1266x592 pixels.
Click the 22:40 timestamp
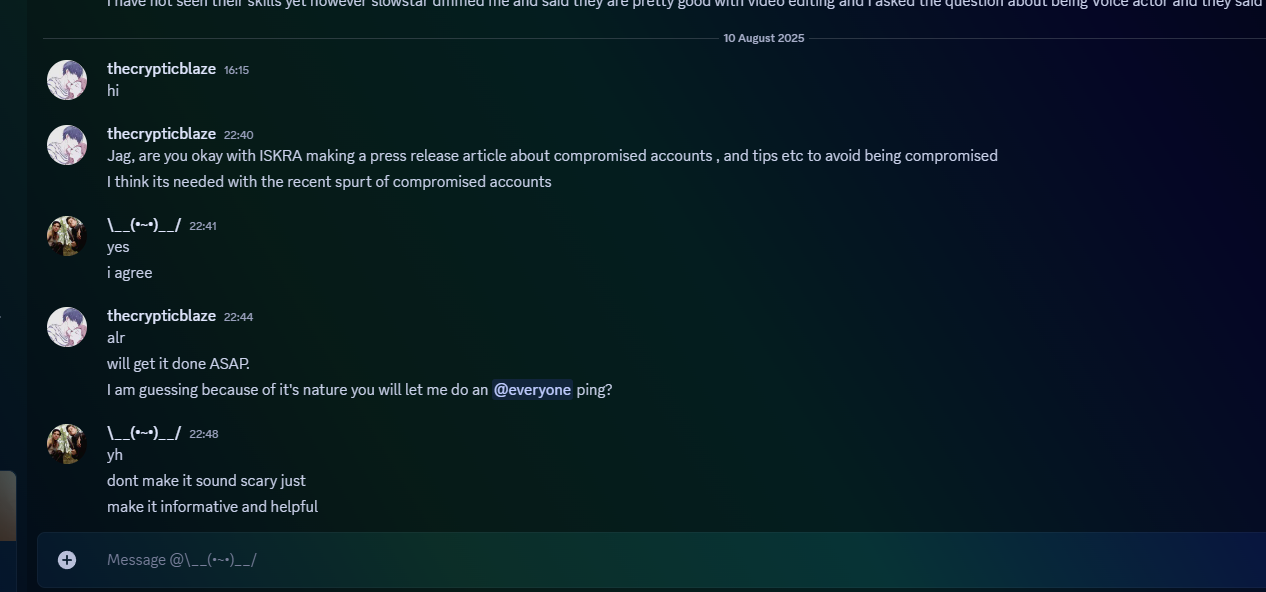(238, 135)
